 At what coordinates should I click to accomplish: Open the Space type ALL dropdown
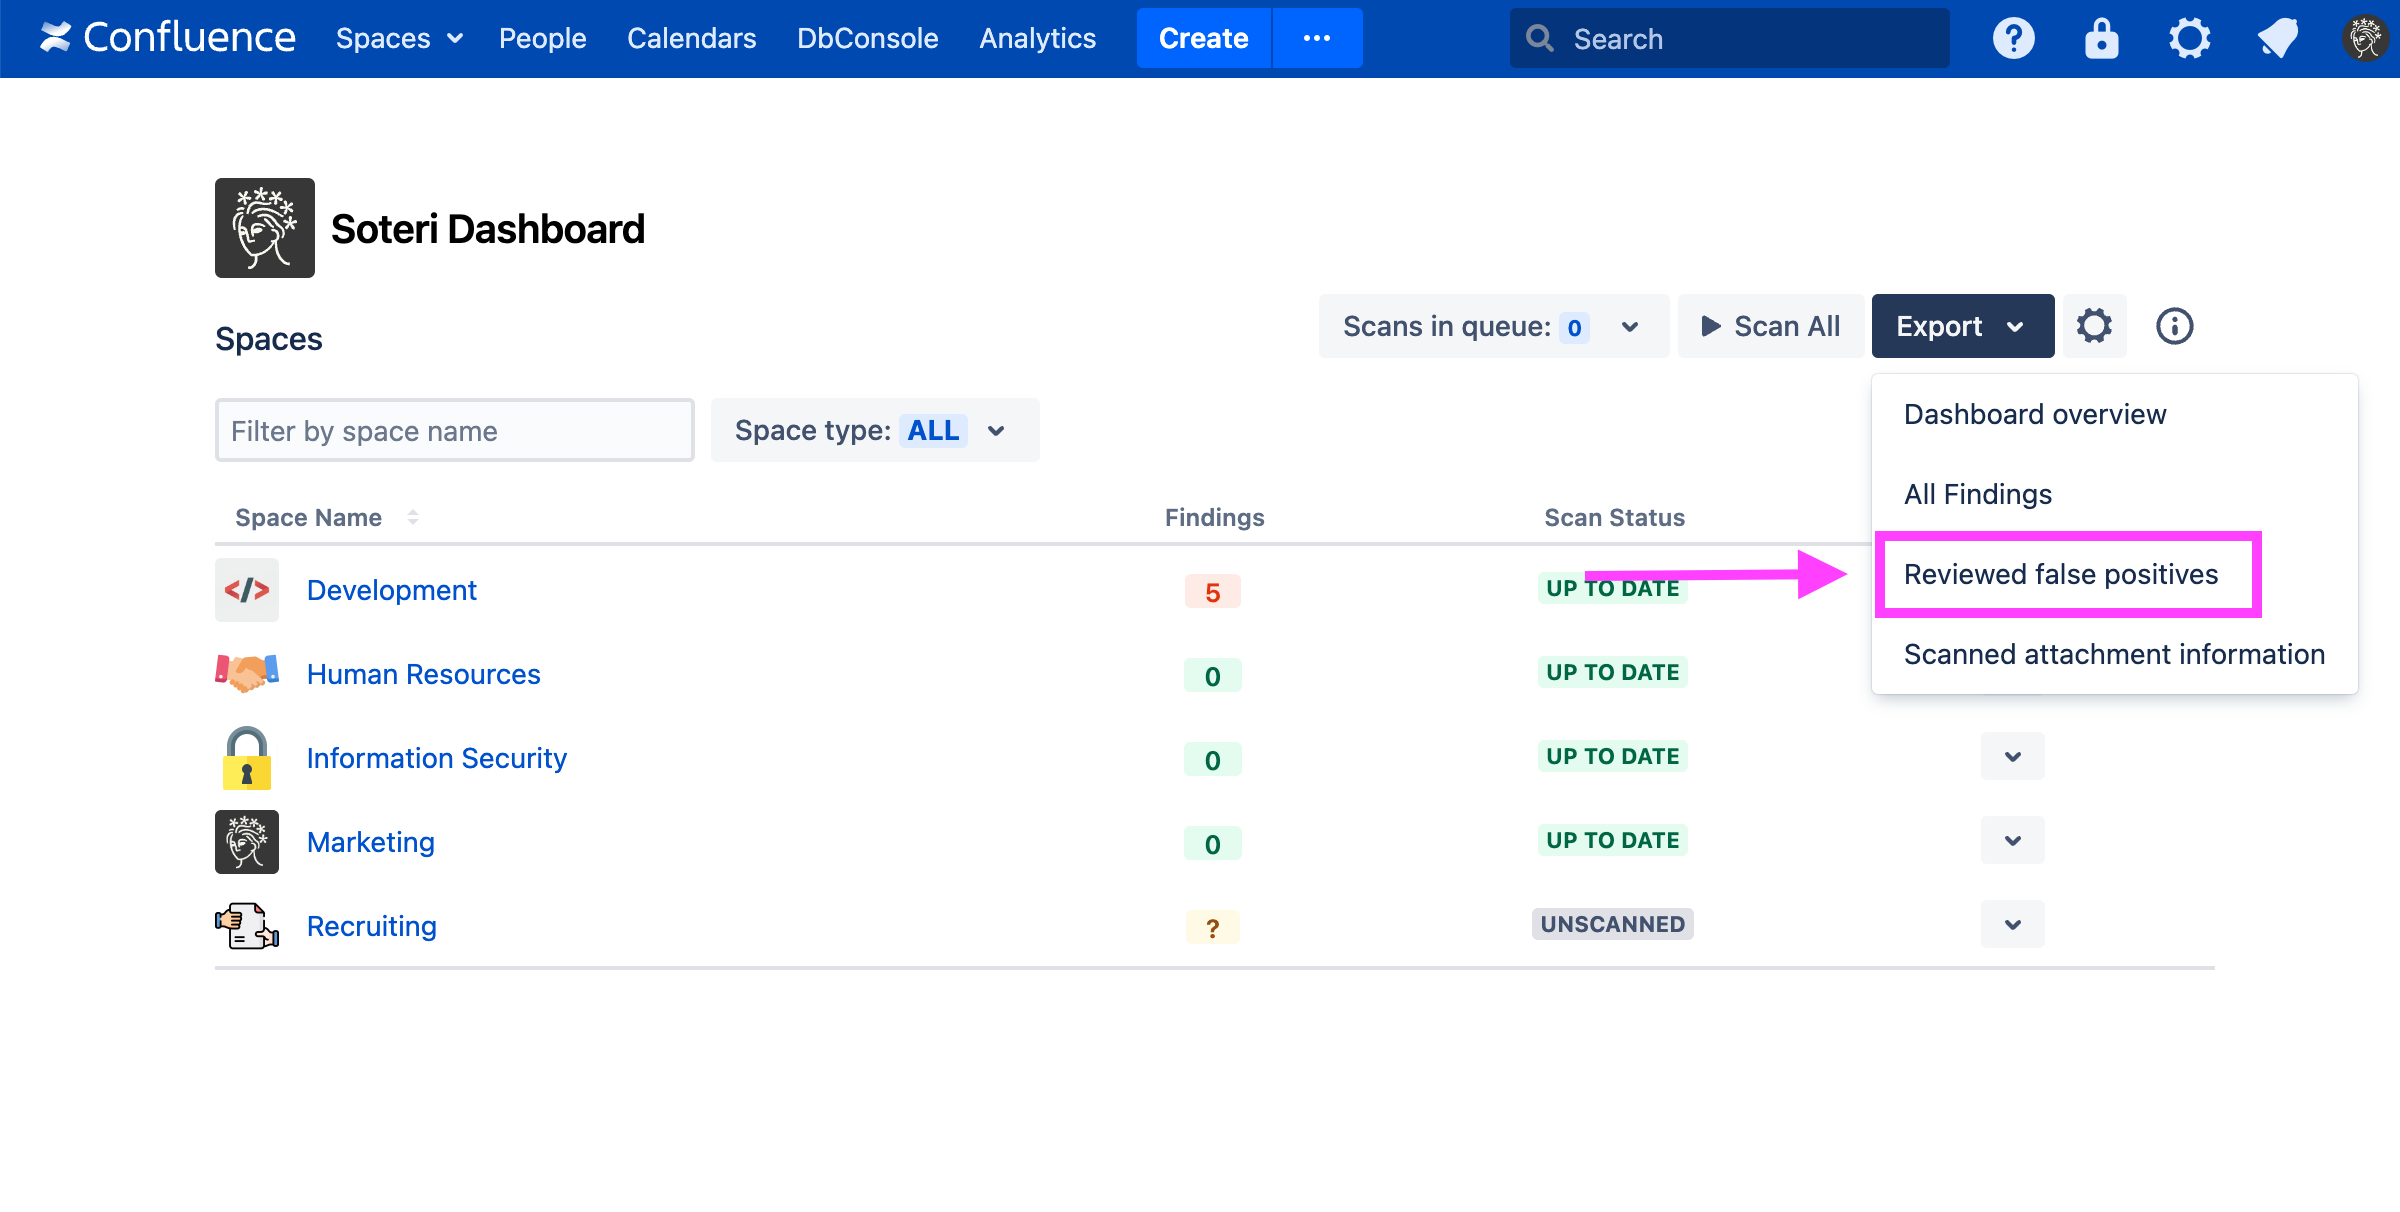pyautogui.click(x=874, y=430)
